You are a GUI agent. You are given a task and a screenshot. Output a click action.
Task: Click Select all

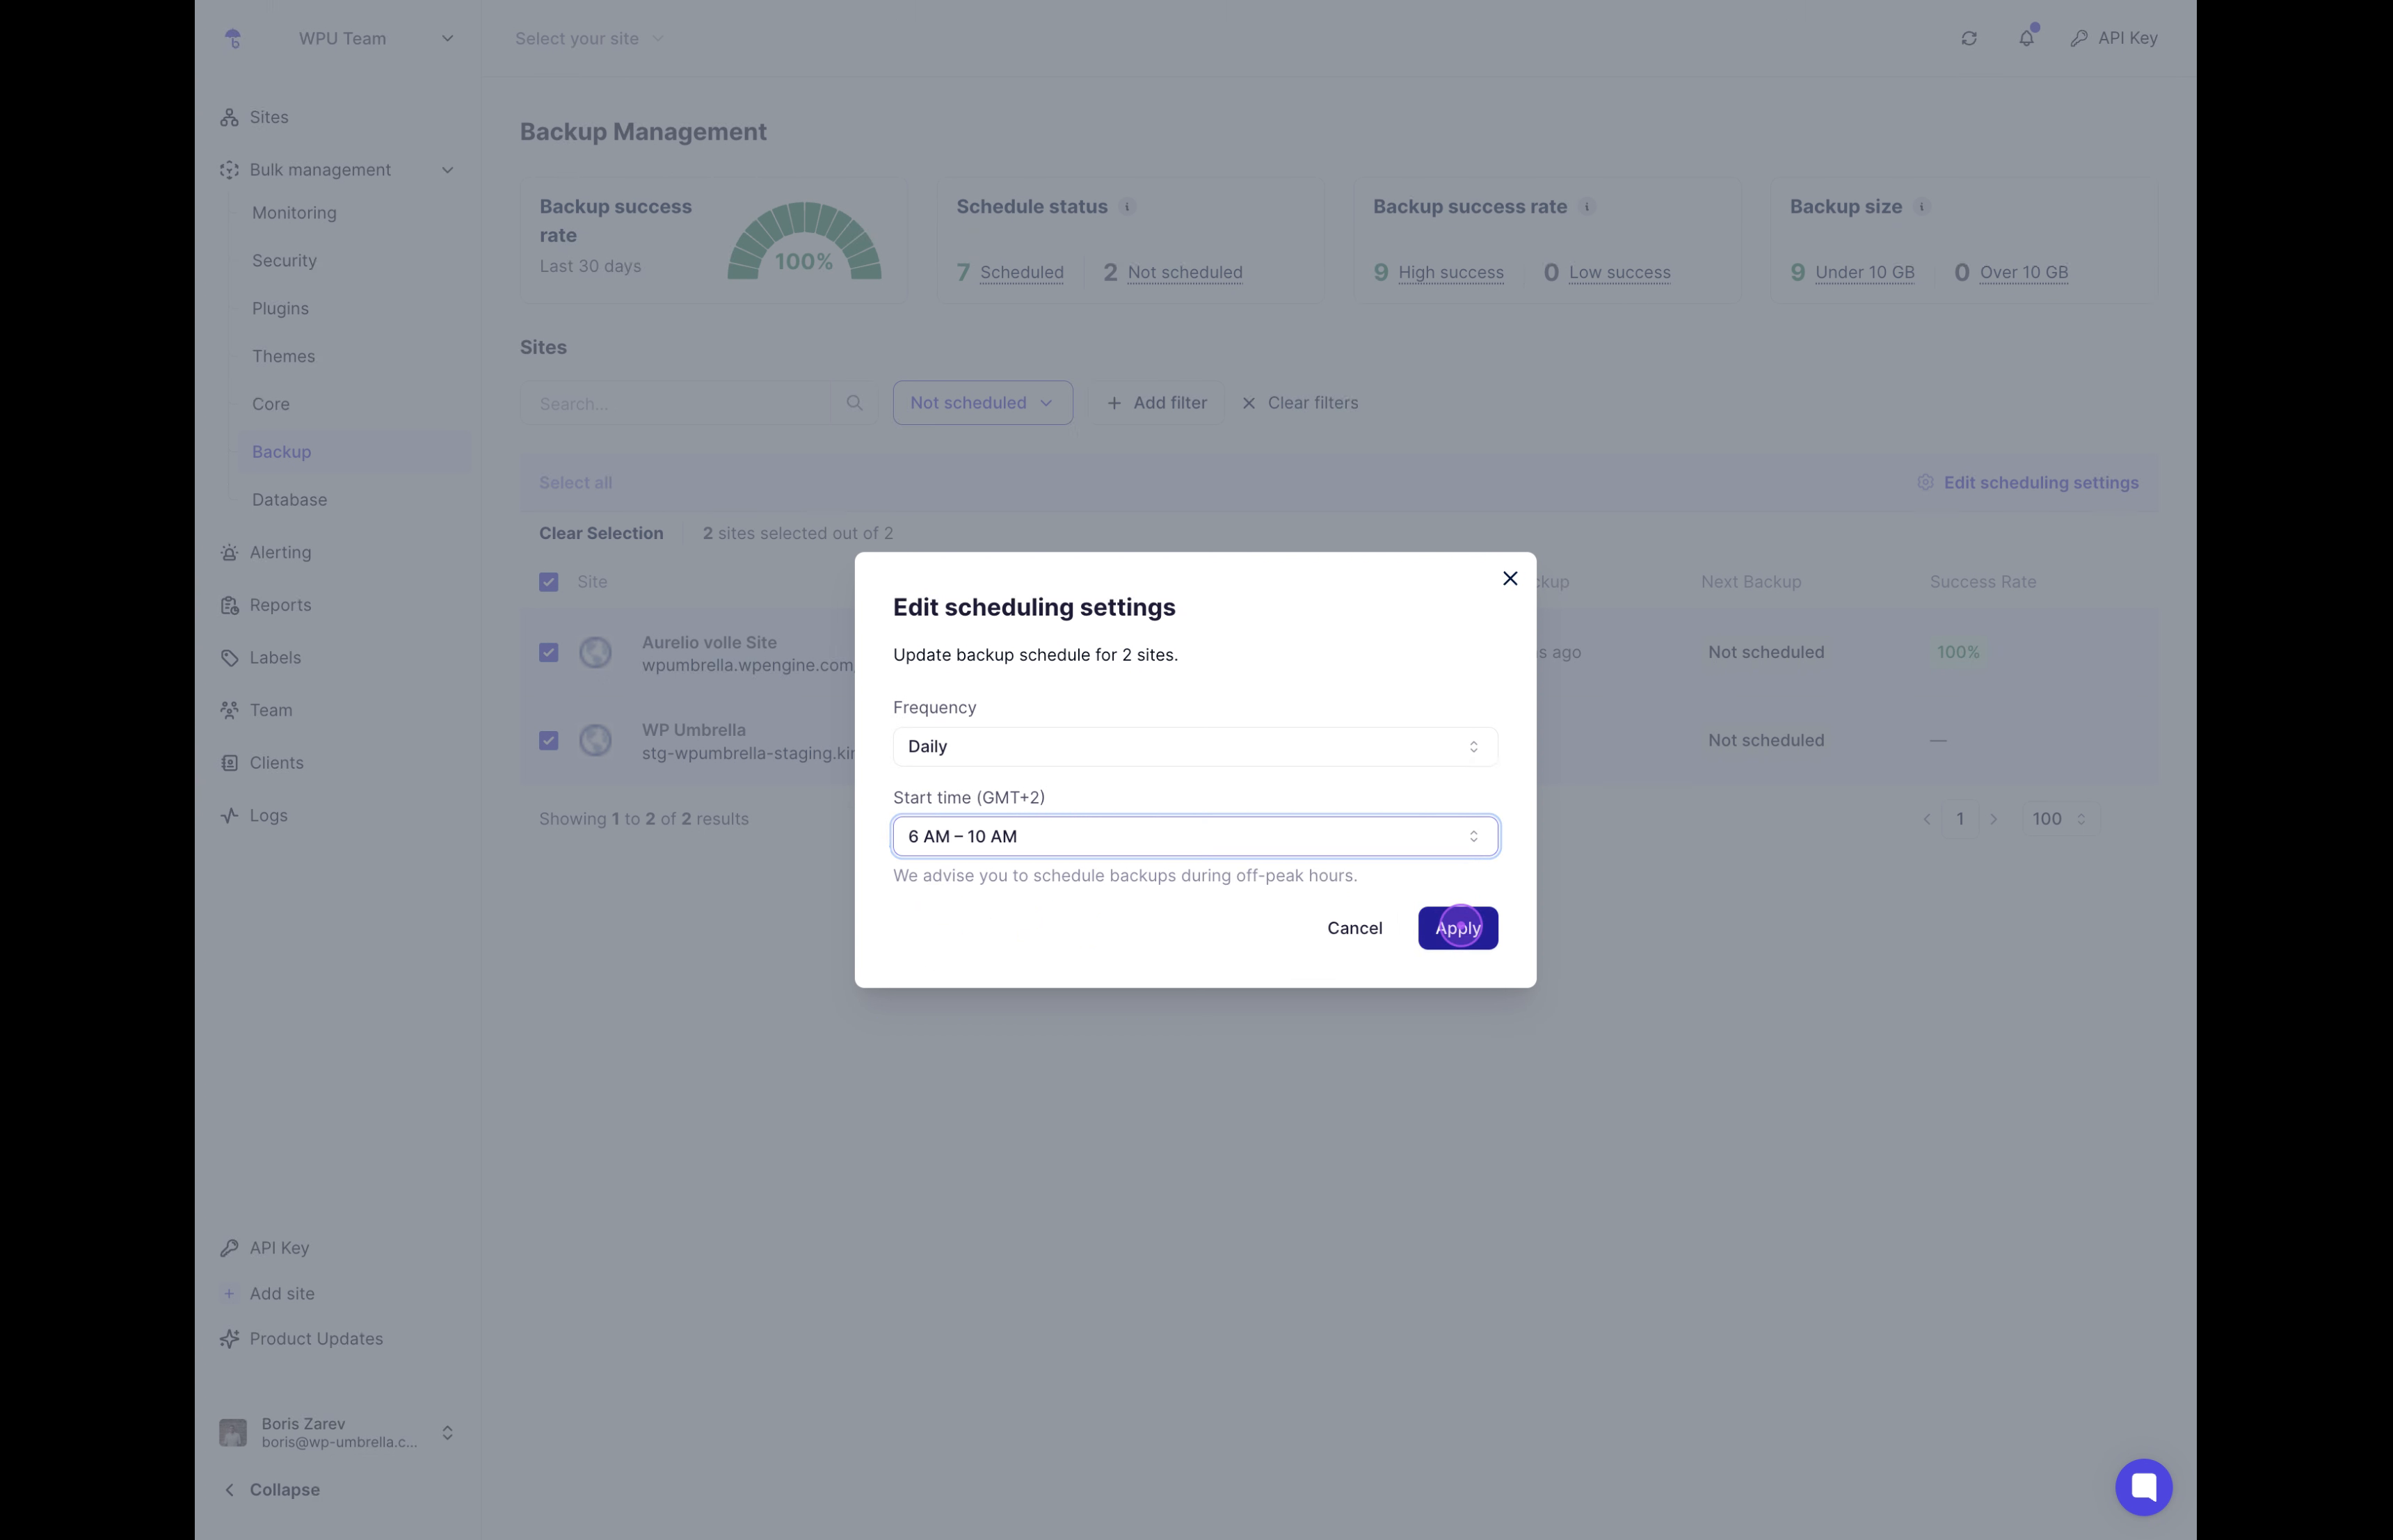pyautogui.click(x=575, y=483)
